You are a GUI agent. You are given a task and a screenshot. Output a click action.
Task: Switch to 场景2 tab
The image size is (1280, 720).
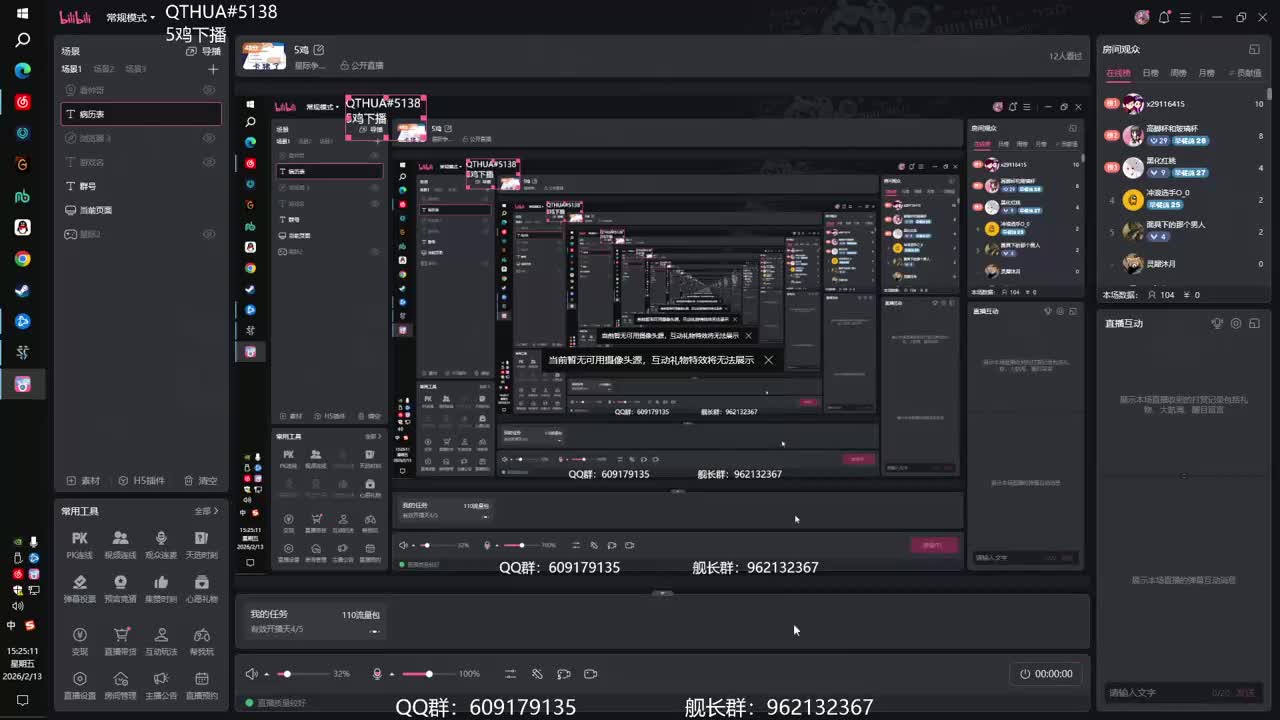click(104, 69)
